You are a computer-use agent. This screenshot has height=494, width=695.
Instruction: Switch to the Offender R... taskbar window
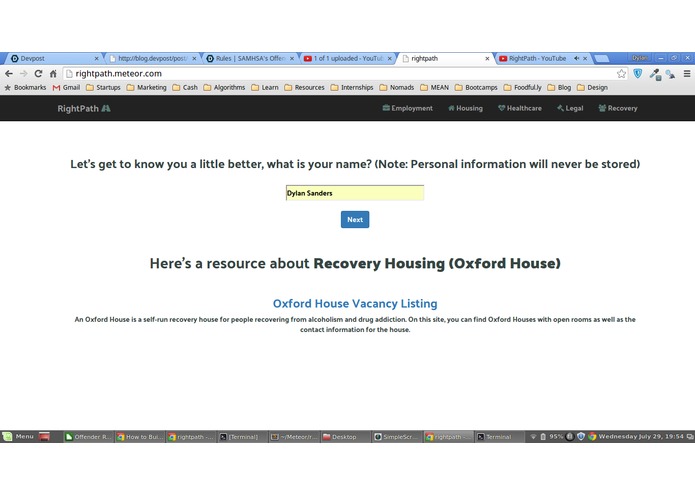(89, 437)
